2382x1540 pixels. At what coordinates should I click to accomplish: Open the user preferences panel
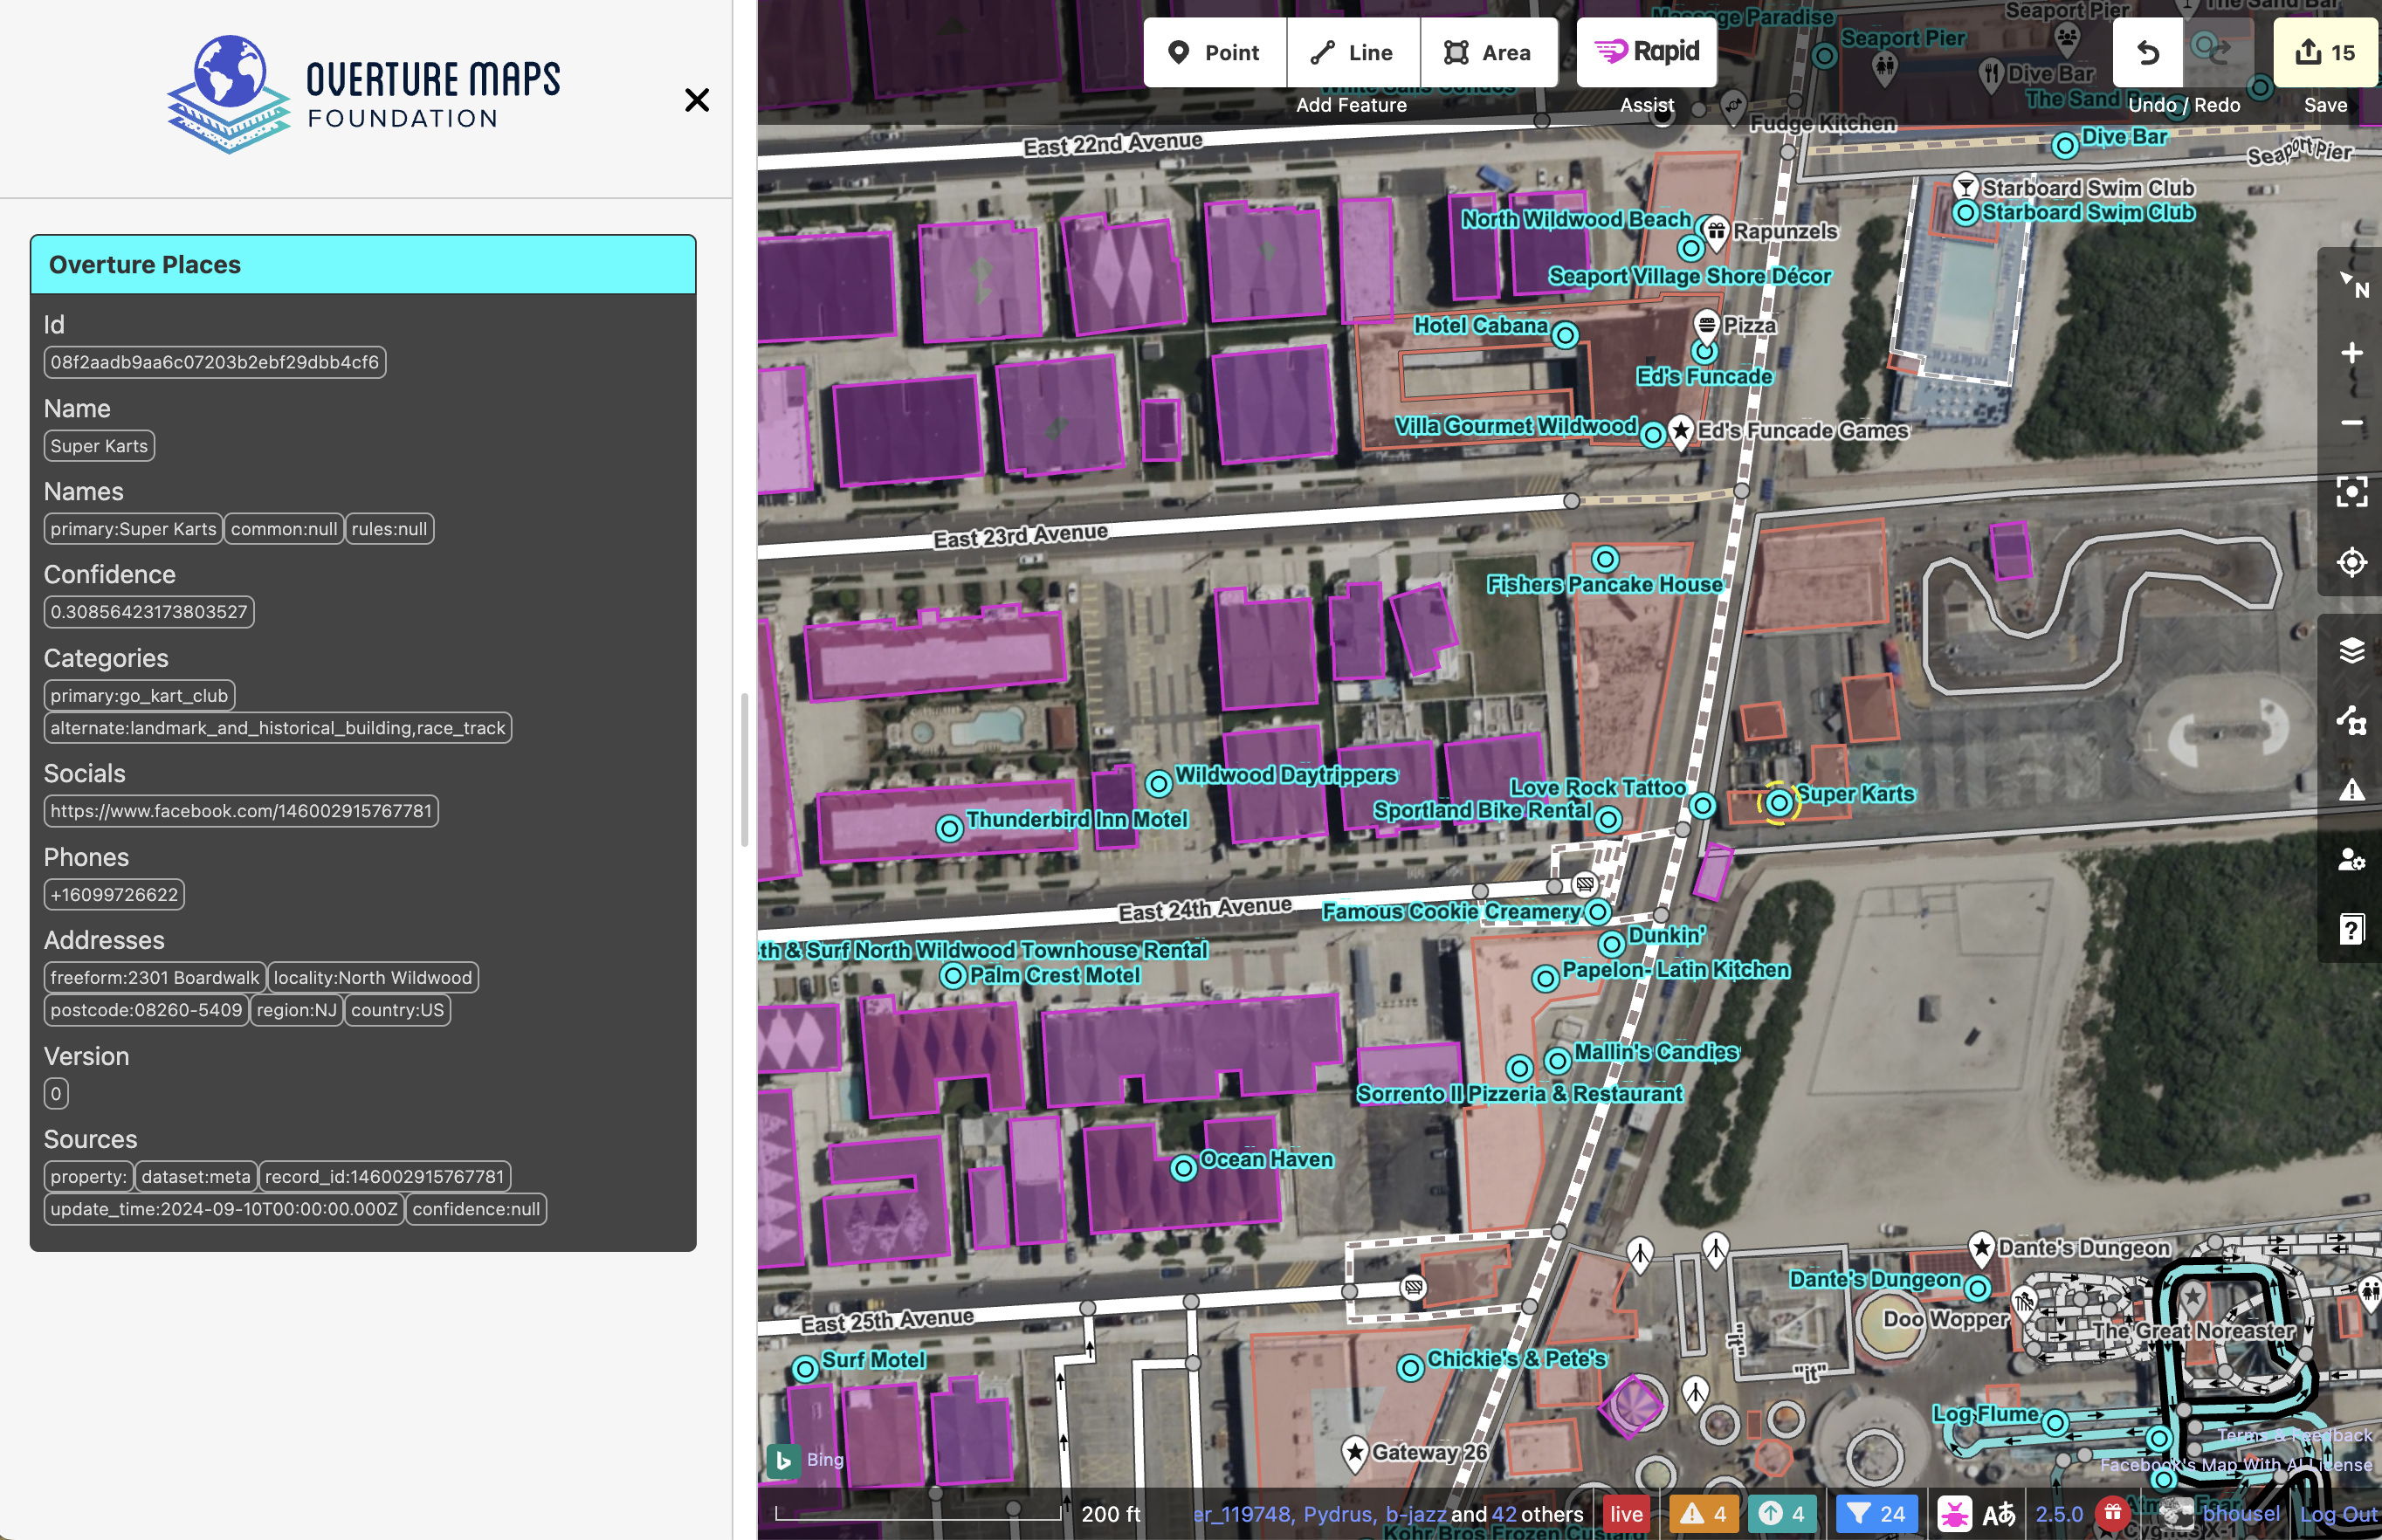tap(2351, 860)
